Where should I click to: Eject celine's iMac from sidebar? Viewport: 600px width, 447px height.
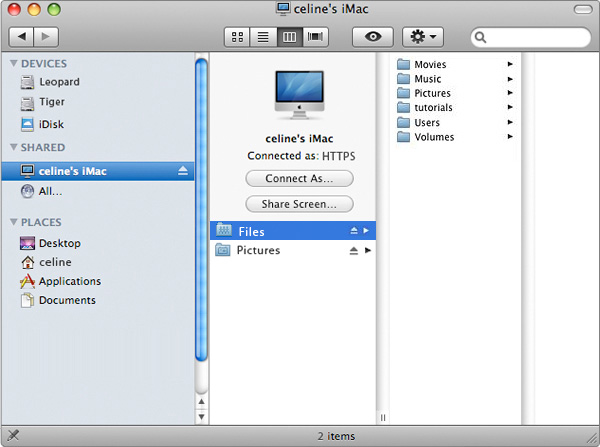183,171
